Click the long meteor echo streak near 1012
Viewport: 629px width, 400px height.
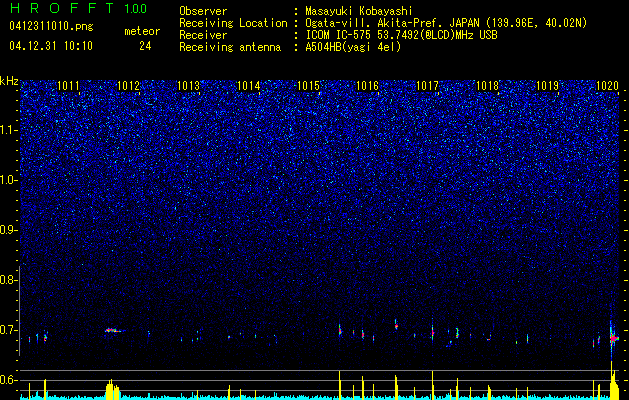[115, 331]
